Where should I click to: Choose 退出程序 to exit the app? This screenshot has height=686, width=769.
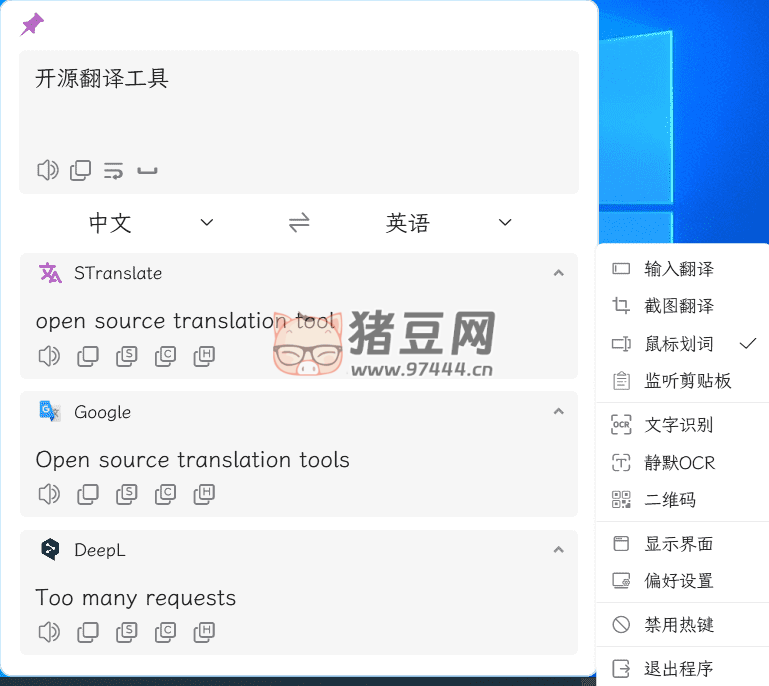679,669
